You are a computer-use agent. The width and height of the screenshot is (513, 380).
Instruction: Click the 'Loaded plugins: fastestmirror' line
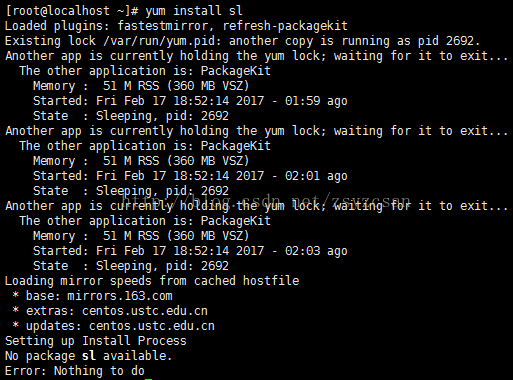176,26
